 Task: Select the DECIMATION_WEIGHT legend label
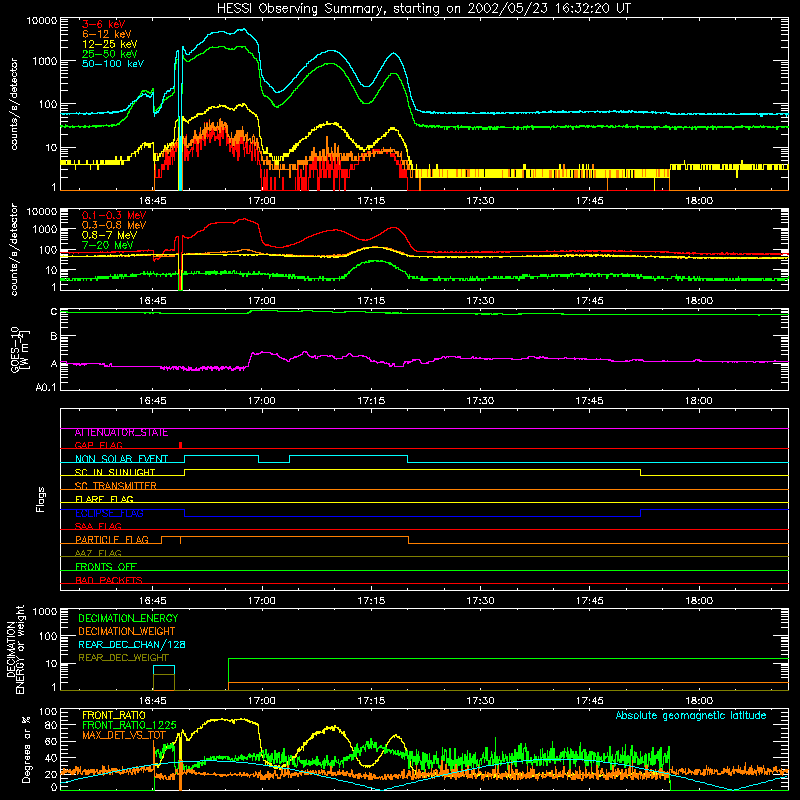pyautogui.click(x=127, y=631)
